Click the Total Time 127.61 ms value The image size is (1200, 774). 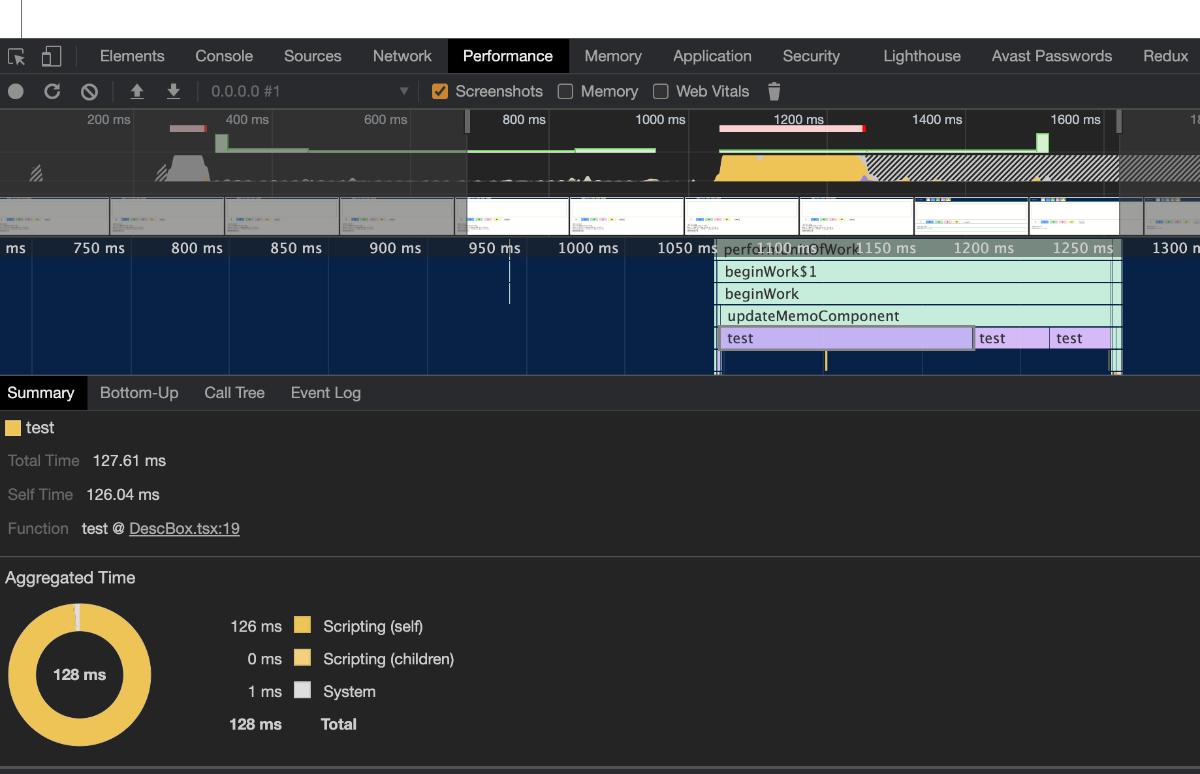[129, 461]
